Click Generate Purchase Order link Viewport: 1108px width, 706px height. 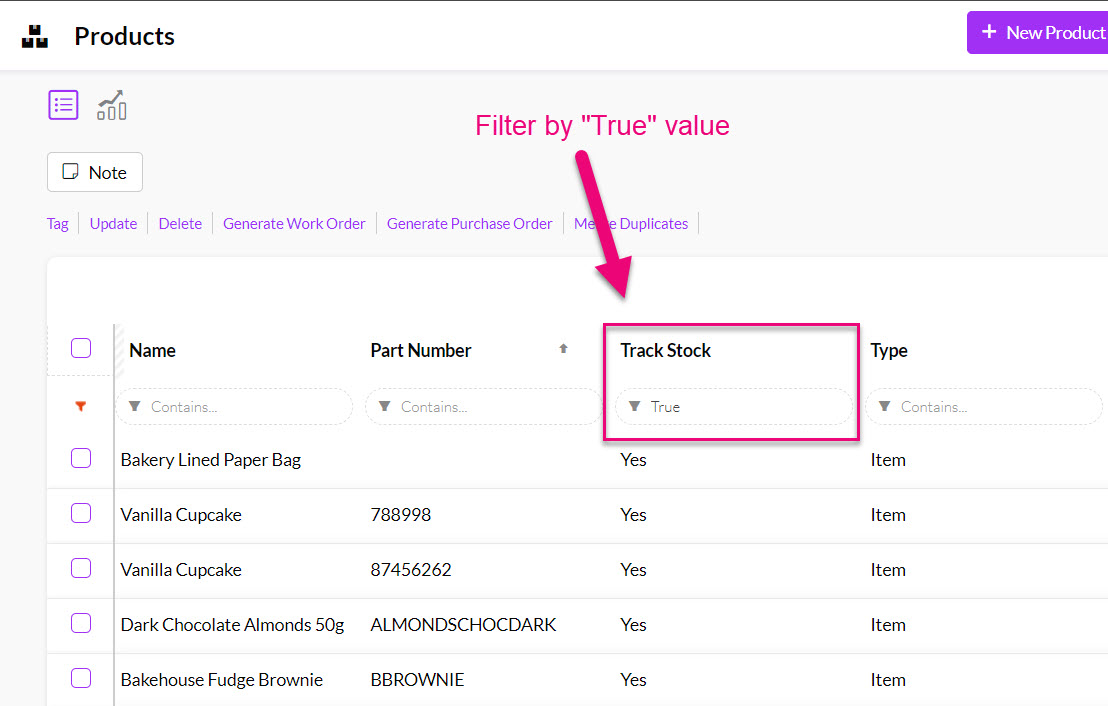[469, 224]
